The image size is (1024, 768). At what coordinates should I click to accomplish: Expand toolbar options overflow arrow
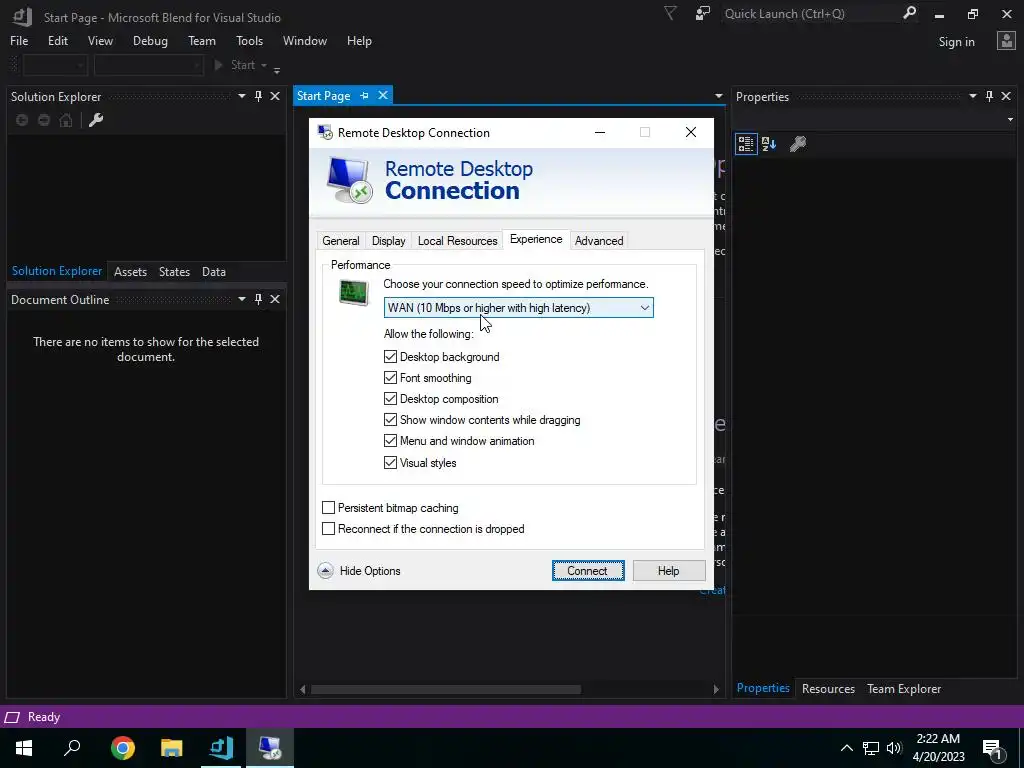tap(277, 69)
